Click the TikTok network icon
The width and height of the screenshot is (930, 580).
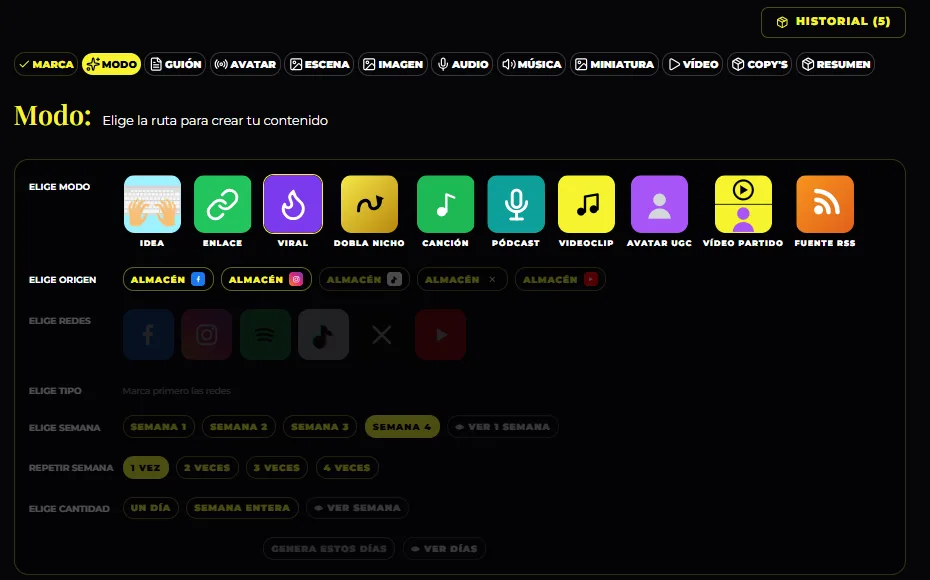click(323, 334)
